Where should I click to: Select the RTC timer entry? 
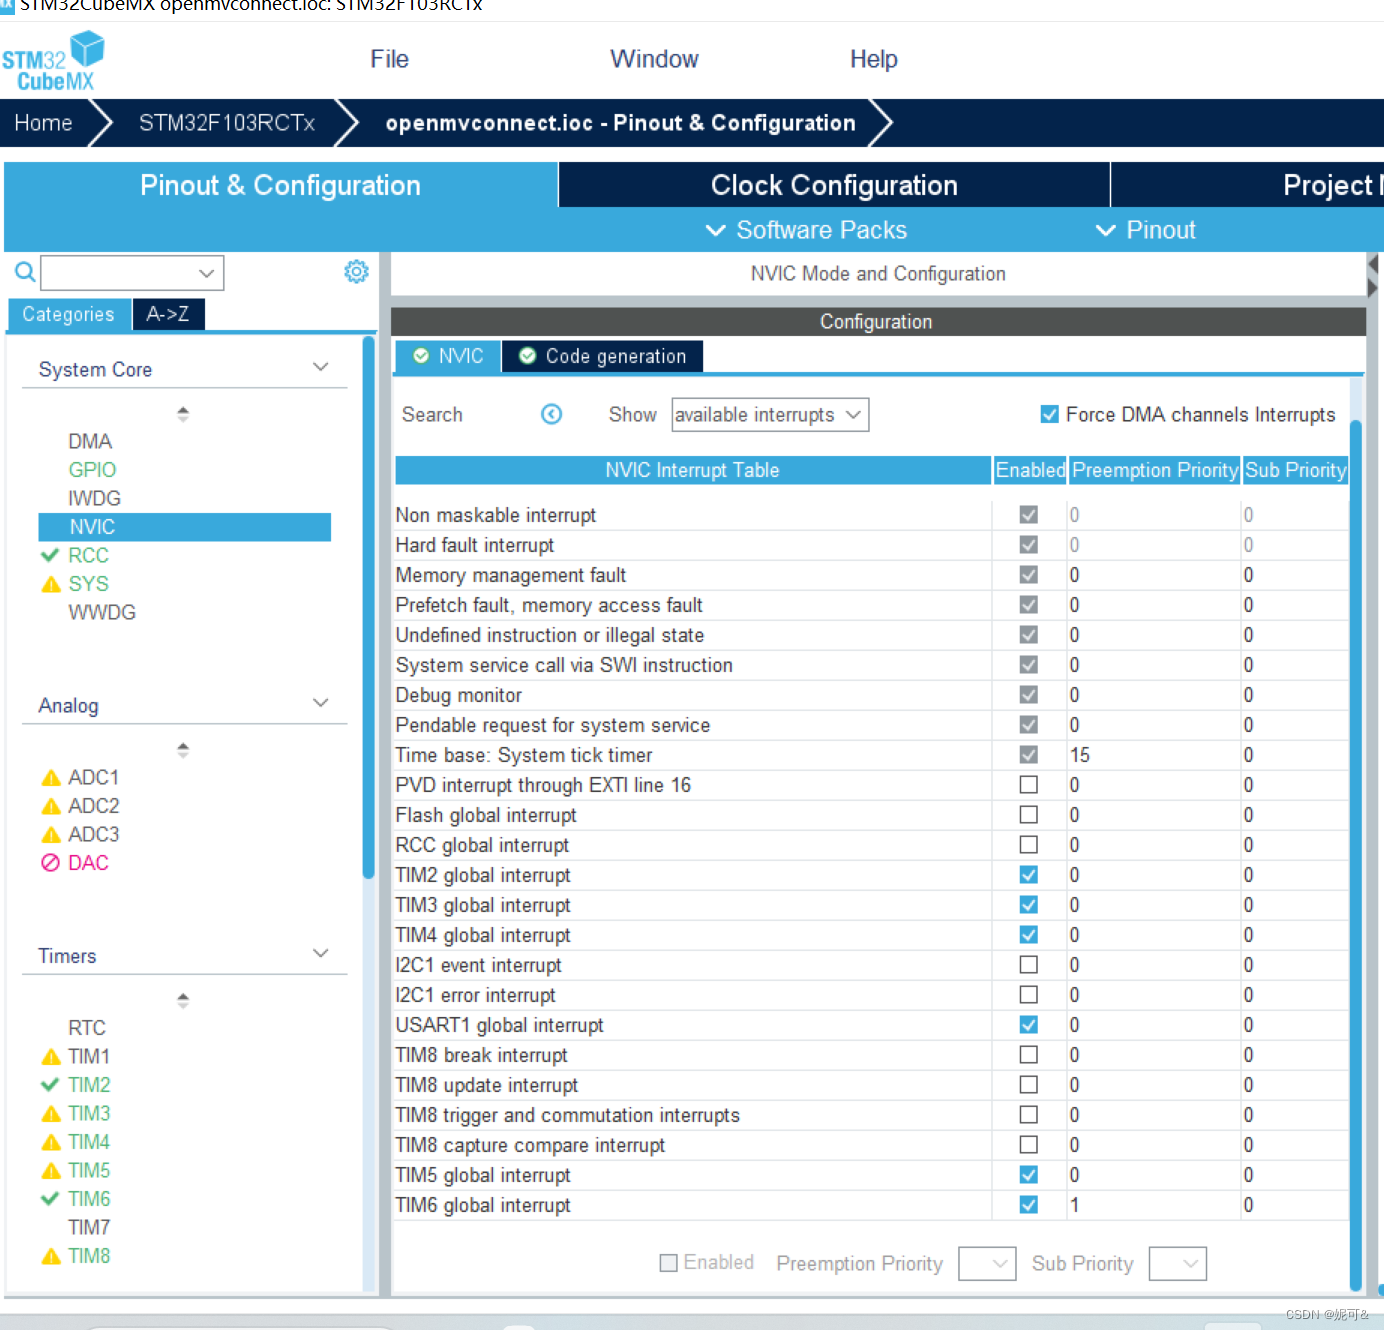[87, 1027]
